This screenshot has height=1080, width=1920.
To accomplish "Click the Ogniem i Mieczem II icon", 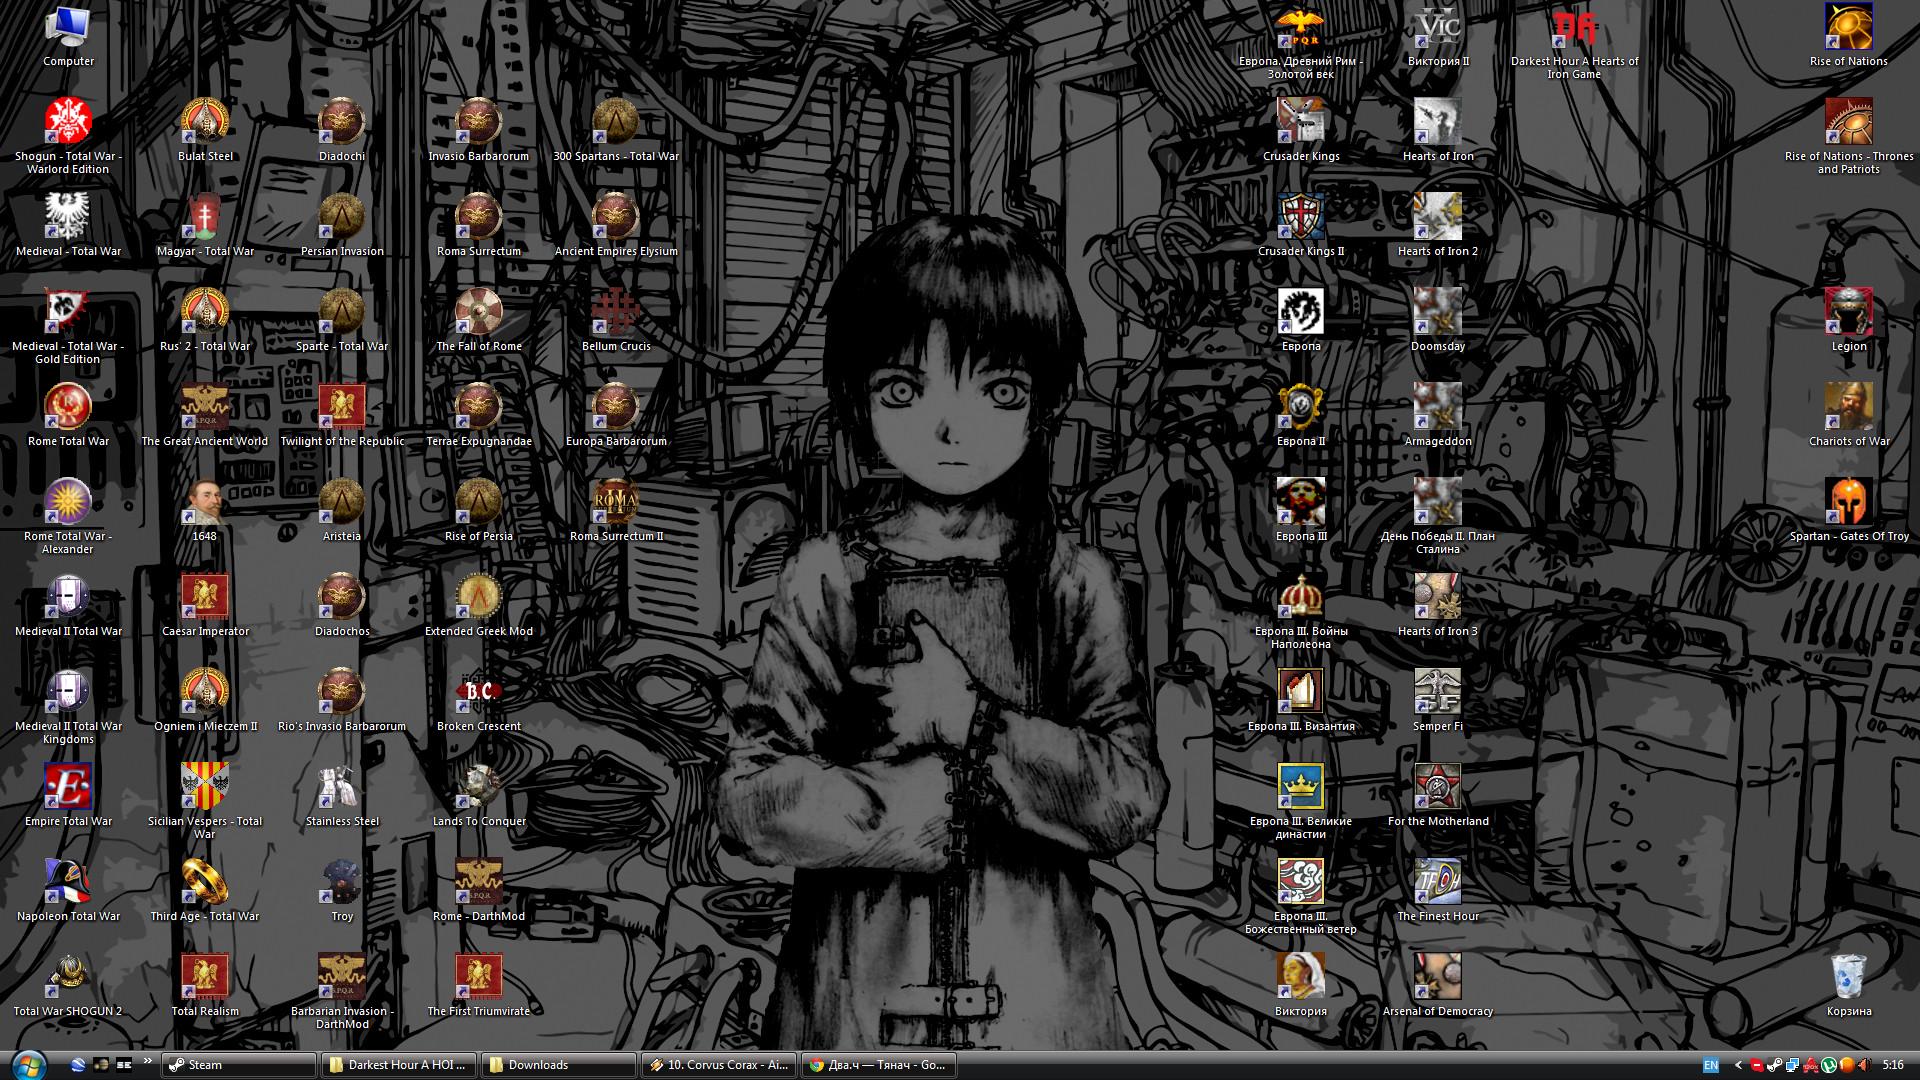I will click(205, 700).
